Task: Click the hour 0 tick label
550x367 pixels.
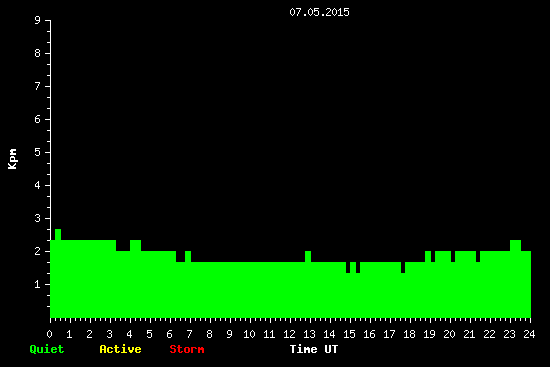Action: coord(49,334)
